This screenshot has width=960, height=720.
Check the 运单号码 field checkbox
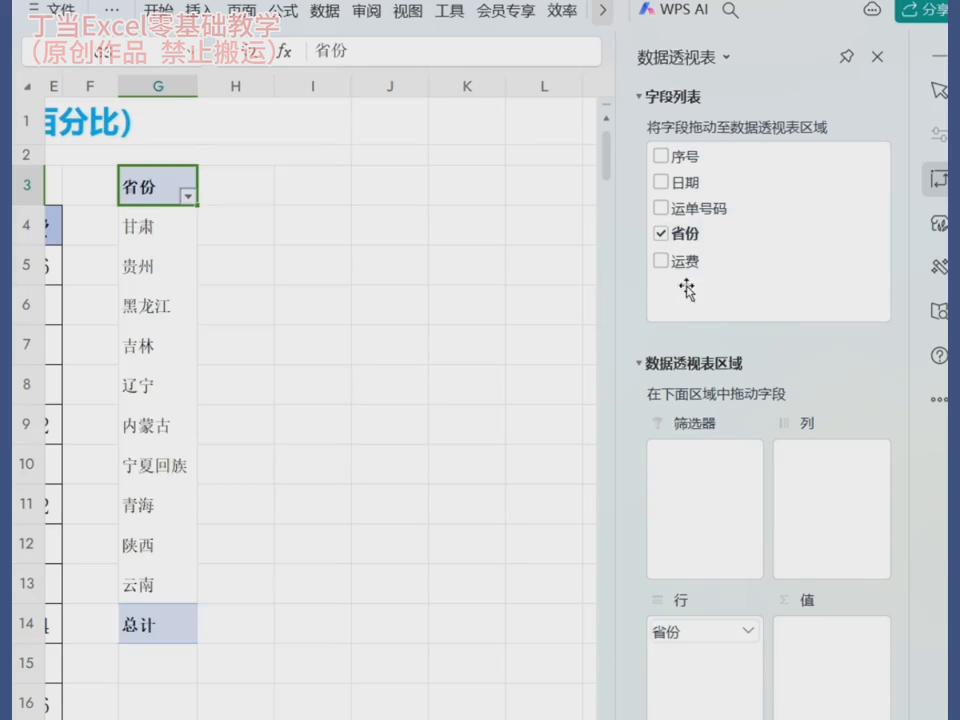coord(661,208)
